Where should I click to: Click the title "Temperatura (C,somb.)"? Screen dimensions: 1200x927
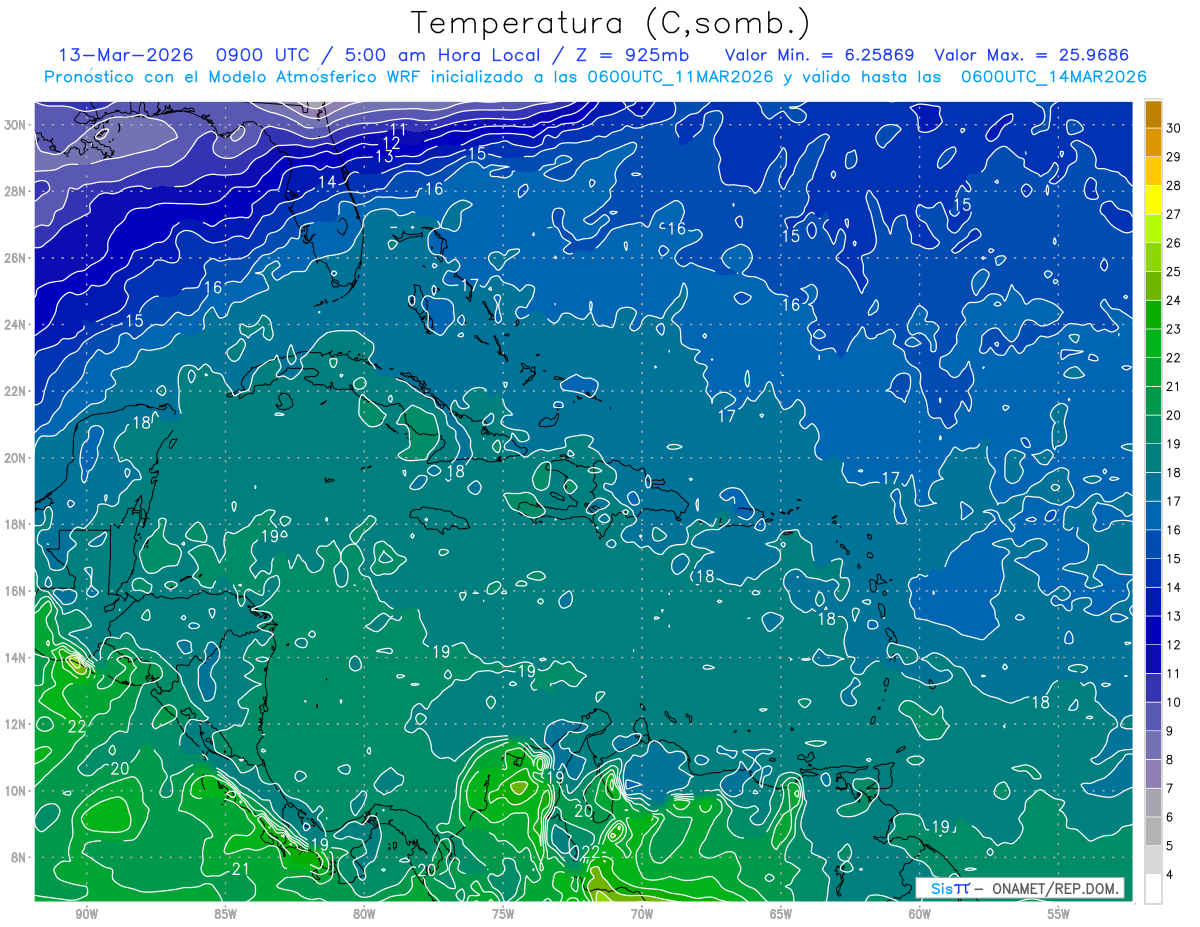point(611,23)
